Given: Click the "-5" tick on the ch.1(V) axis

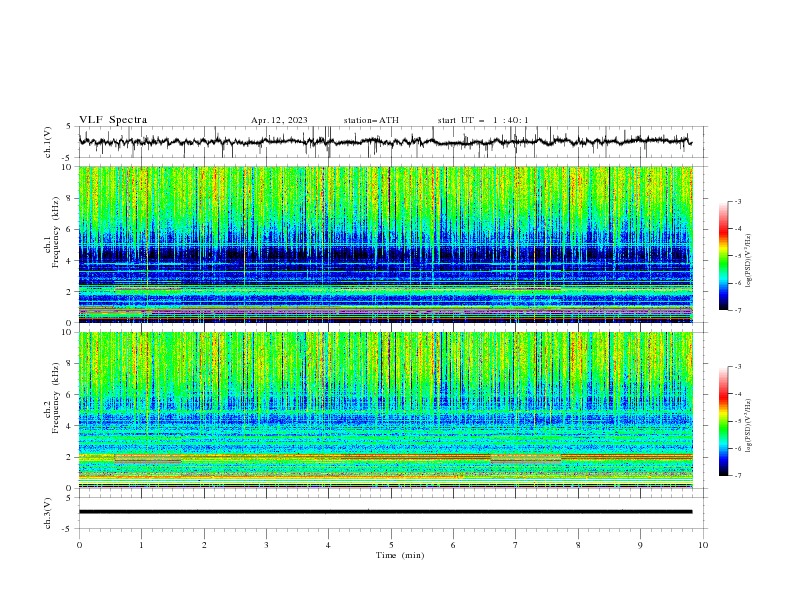Looking at the screenshot, I should click(68, 158).
